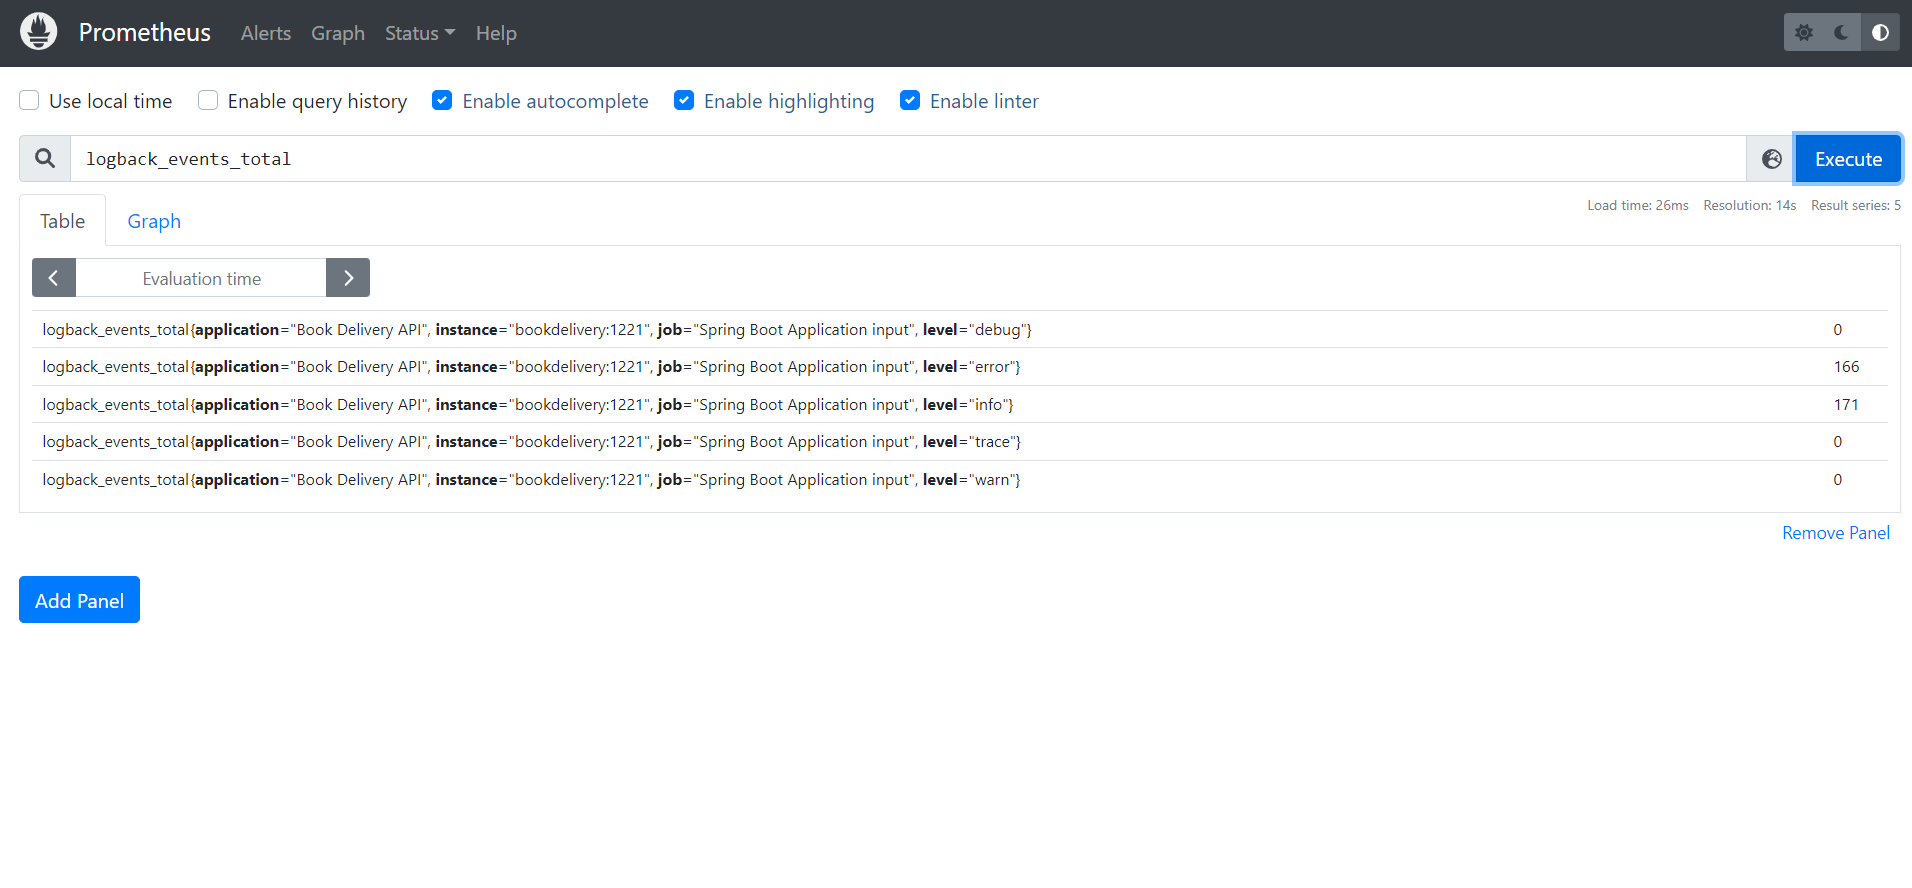Select the level="info" series row
Screen dimensions: 1912x888
tap(960, 404)
